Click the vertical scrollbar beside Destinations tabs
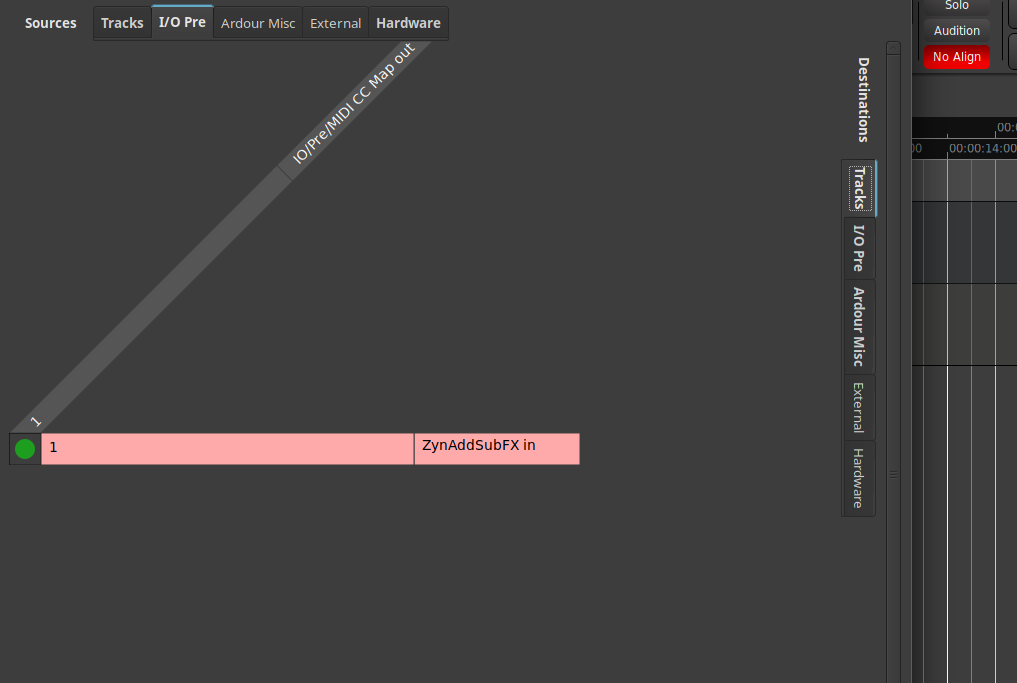This screenshot has height=683, width=1017. point(893,300)
